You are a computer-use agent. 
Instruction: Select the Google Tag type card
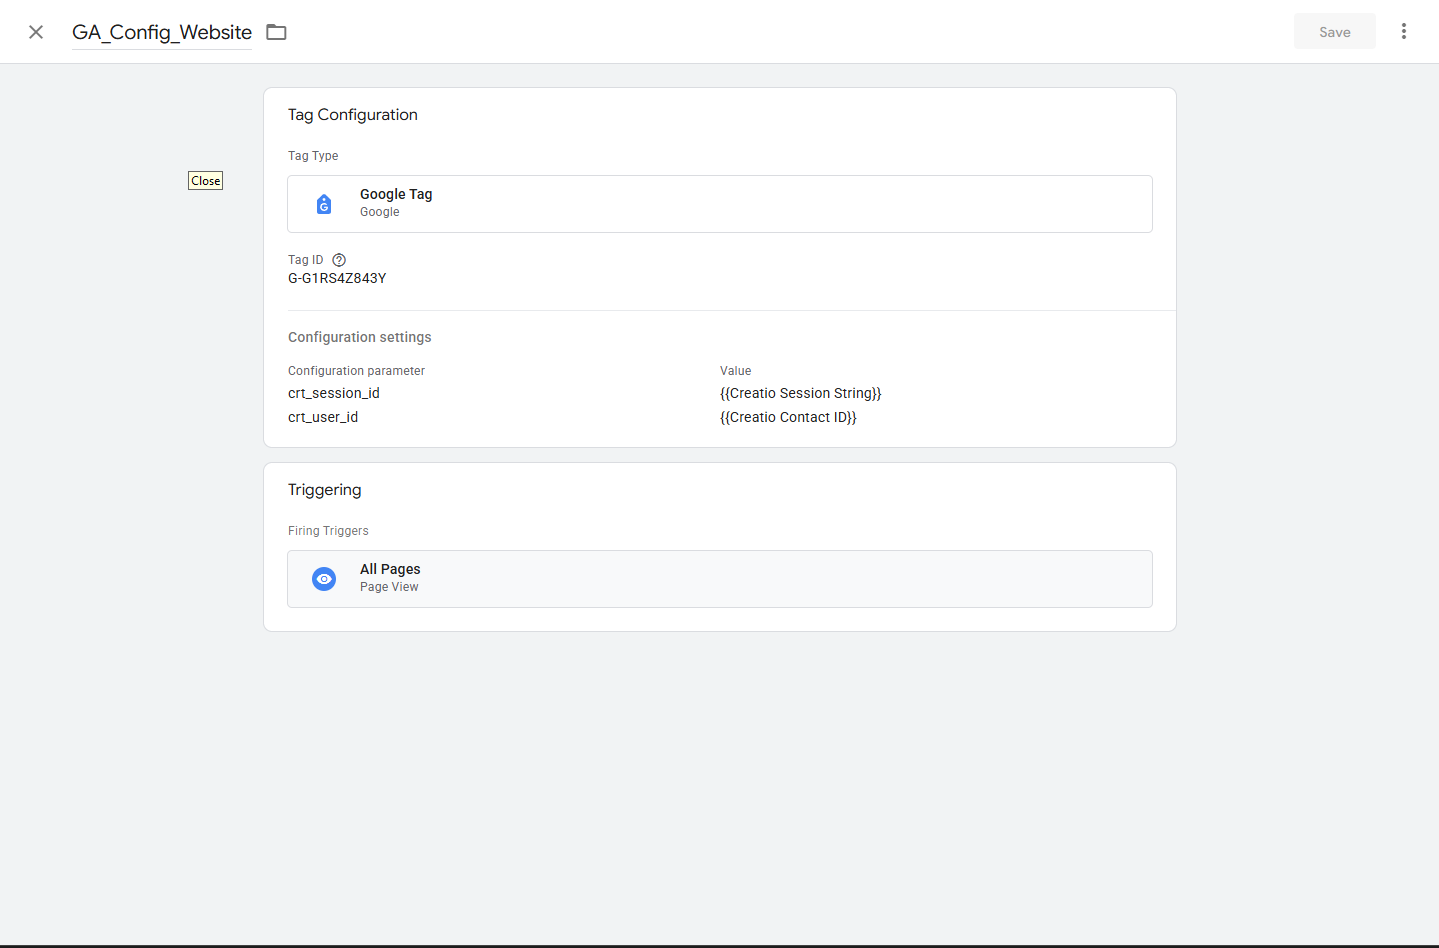[720, 204]
